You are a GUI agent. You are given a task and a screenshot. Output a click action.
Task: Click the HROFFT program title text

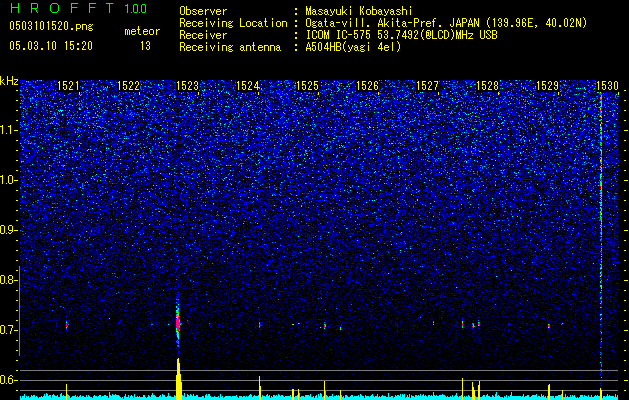coord(61,8)
